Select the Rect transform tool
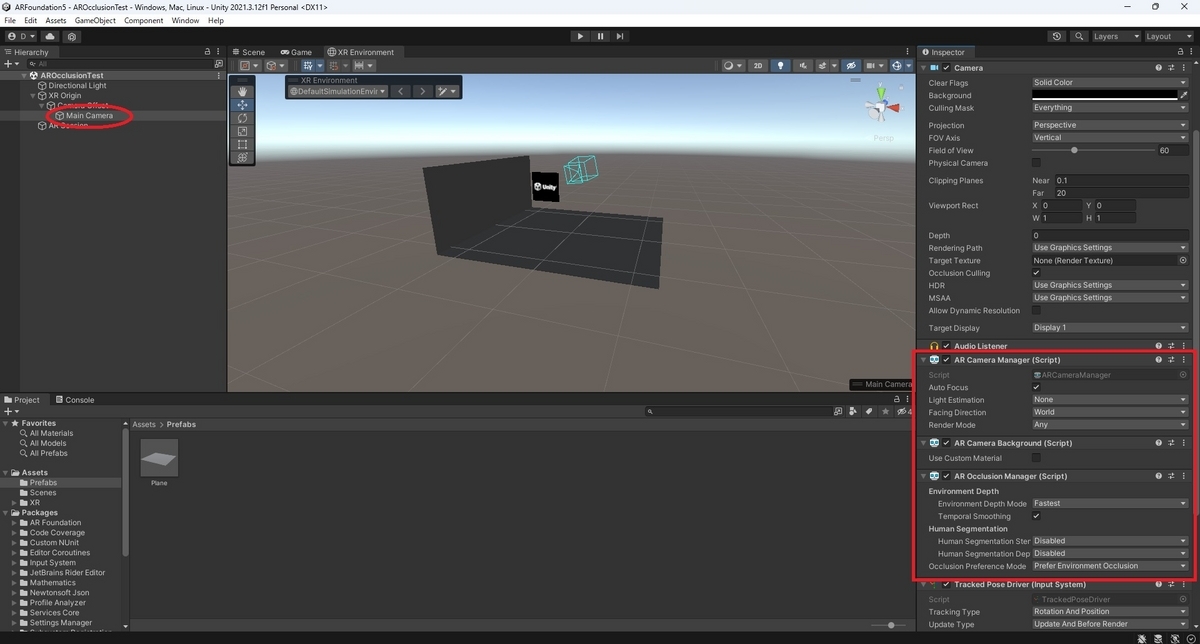Screen dimensions: 1200x644 (x=242, y=144)
